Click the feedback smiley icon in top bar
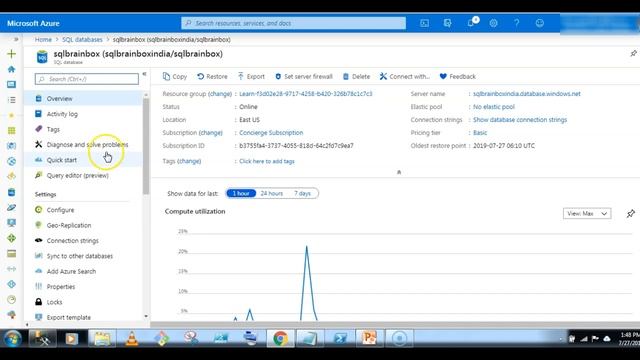The width and height of the screenshot is (640, 360). [540, 23]
